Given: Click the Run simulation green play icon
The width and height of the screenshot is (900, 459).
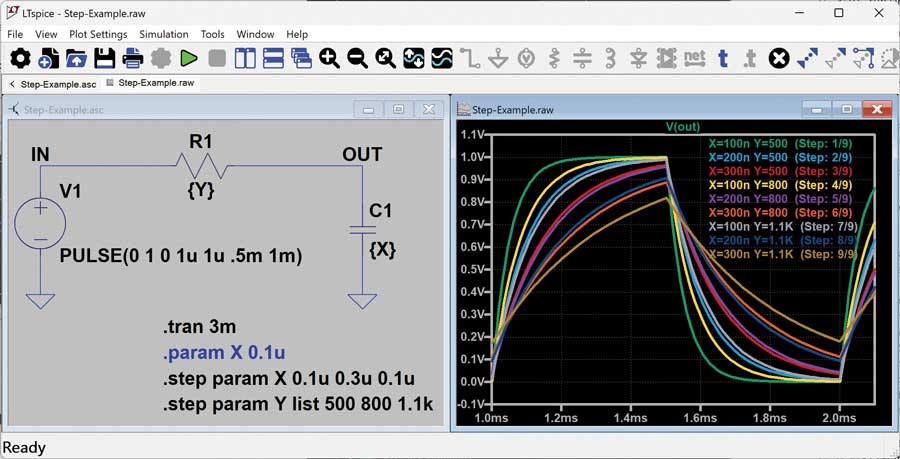Looking at the screenshot, I should click(189, 59).
